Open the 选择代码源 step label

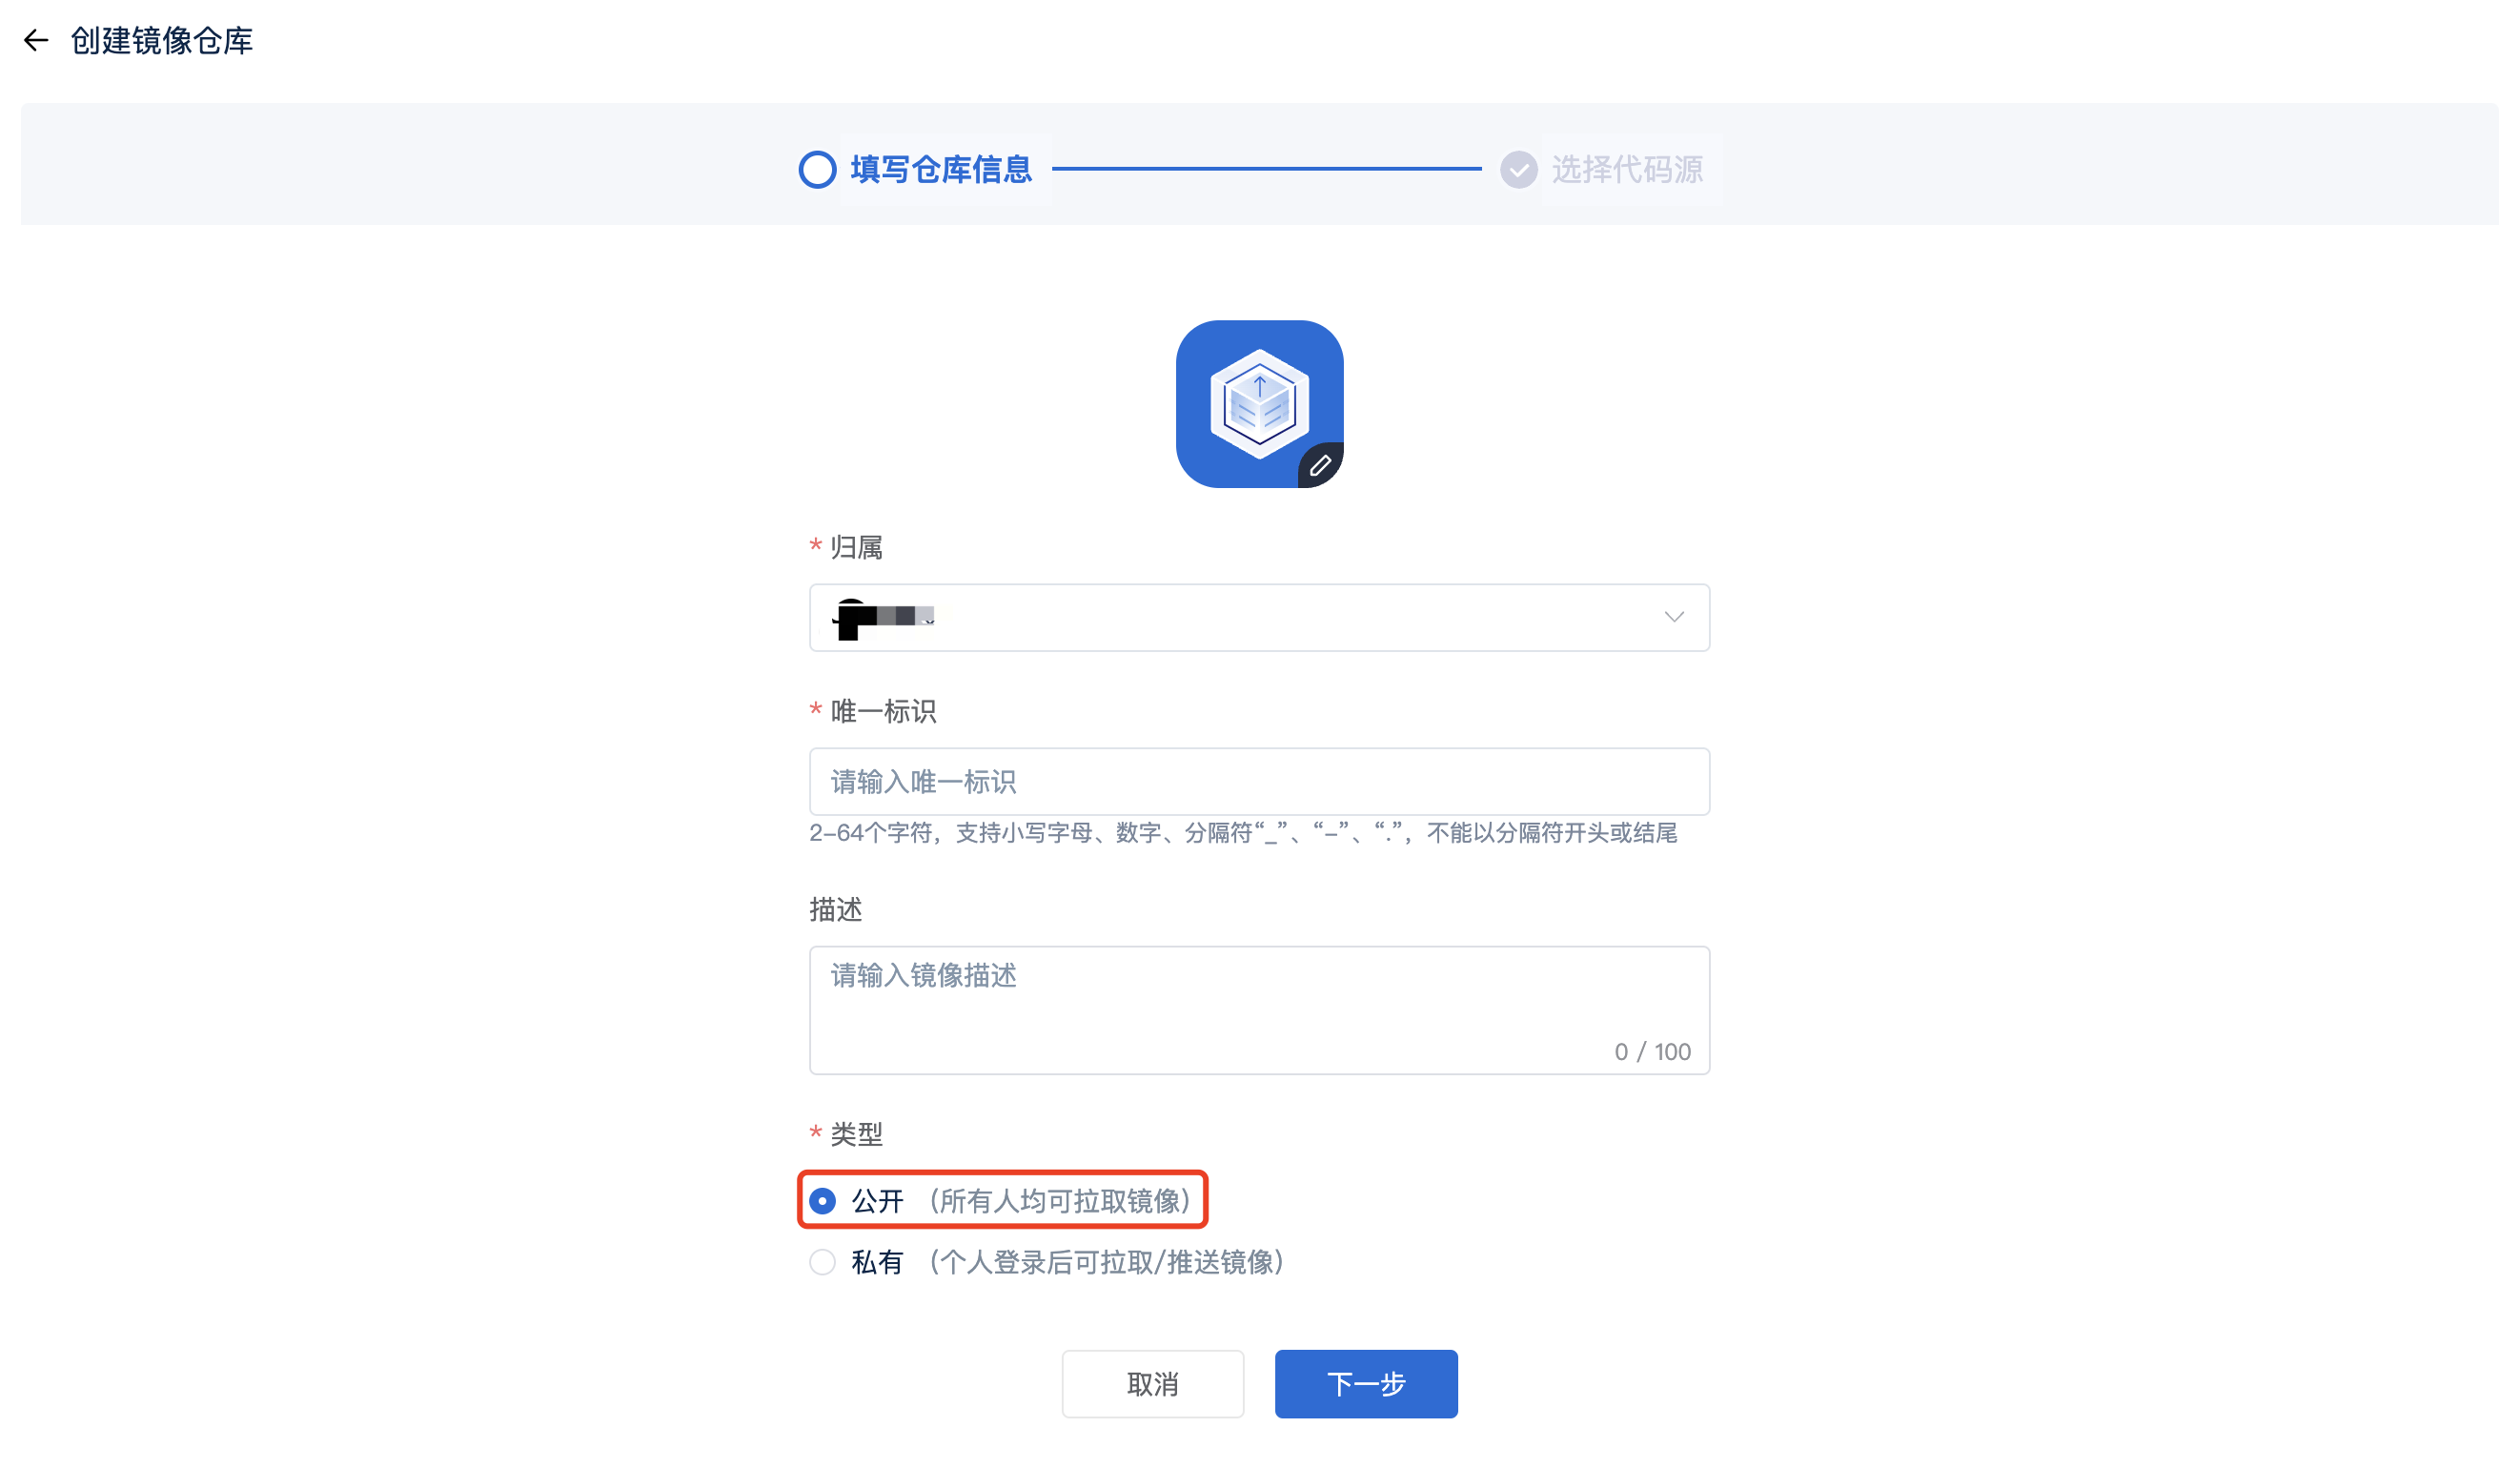point(1627,169)
